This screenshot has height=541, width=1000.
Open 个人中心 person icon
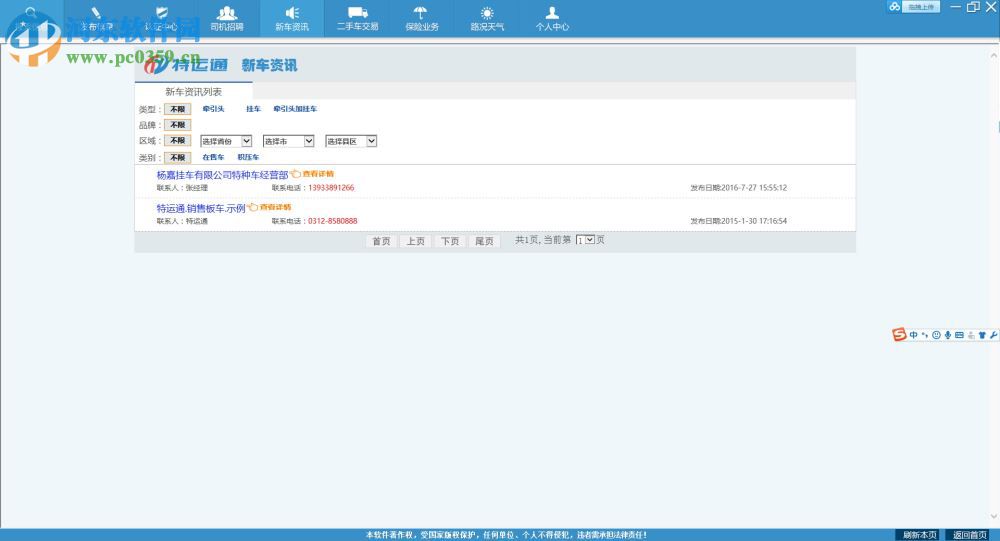552,13
